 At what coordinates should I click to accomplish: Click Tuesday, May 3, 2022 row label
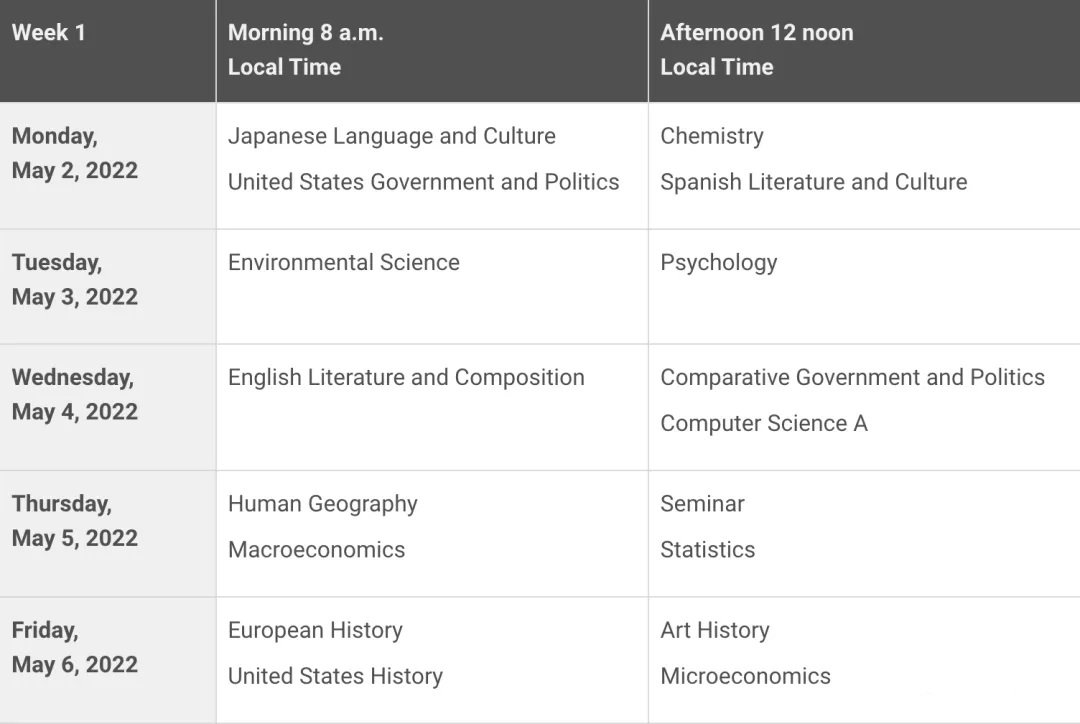(74, 279)
